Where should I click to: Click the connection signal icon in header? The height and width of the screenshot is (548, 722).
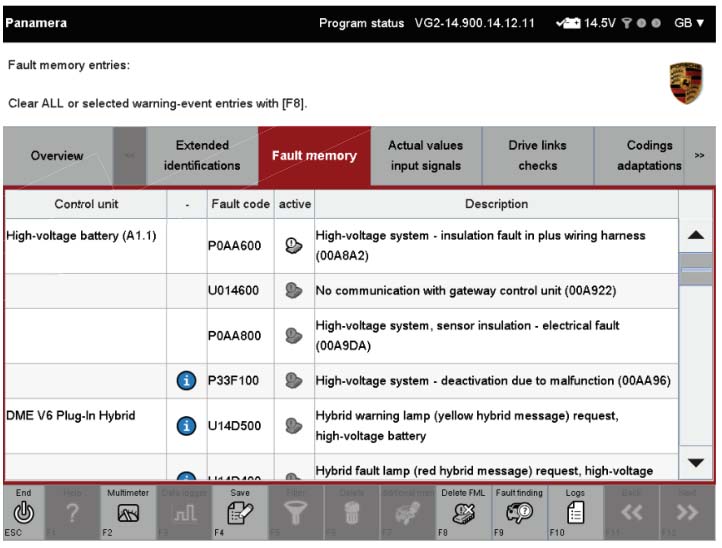point(626,23)
